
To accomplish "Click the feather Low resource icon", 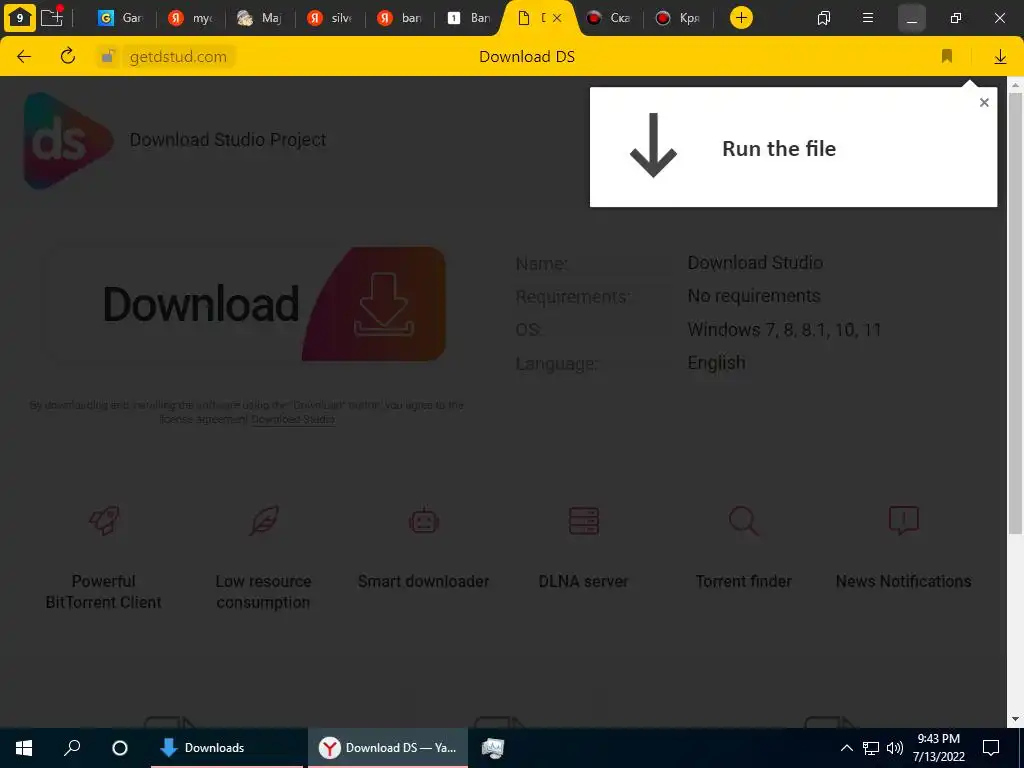I will tap(264, 520).
